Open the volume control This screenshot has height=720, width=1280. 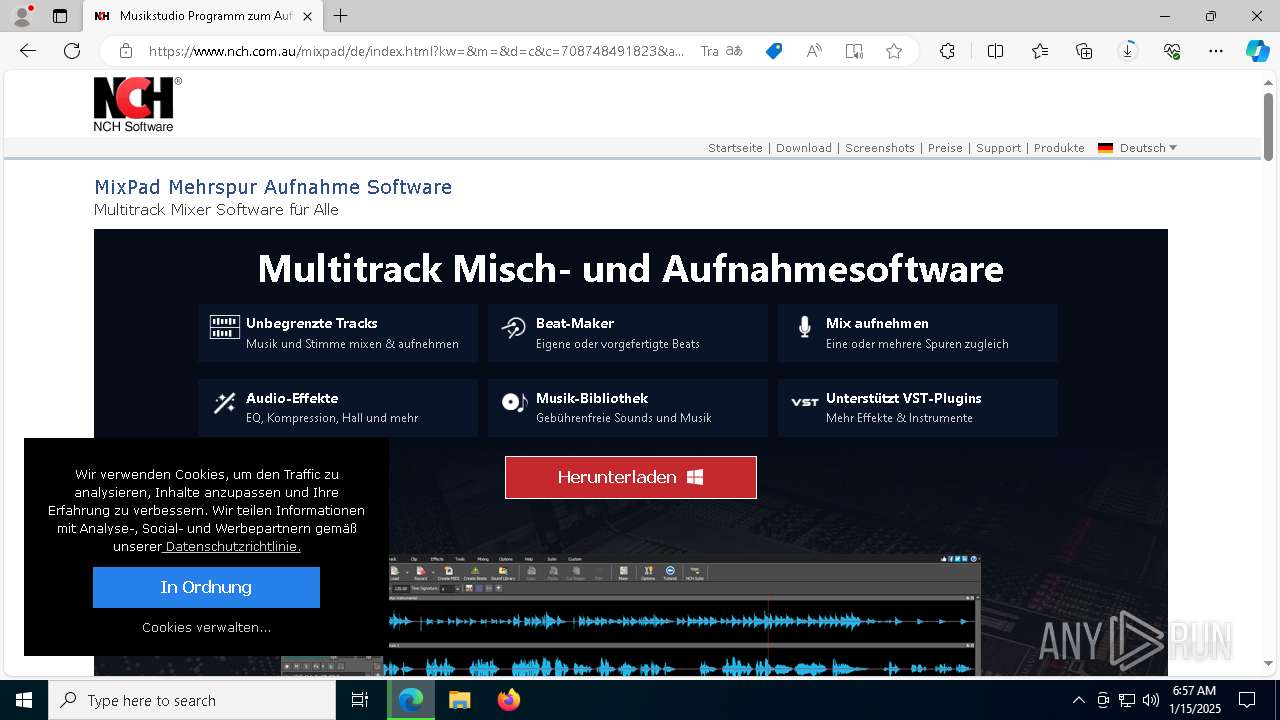pyautogui.click(x=1151, y=700)
